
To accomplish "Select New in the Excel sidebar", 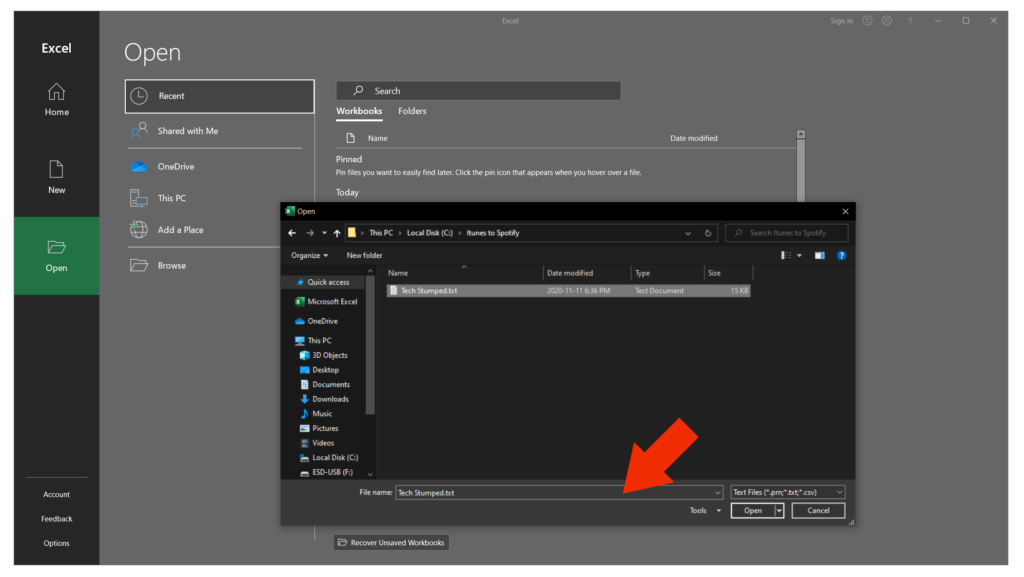I will tap(56, 177).
